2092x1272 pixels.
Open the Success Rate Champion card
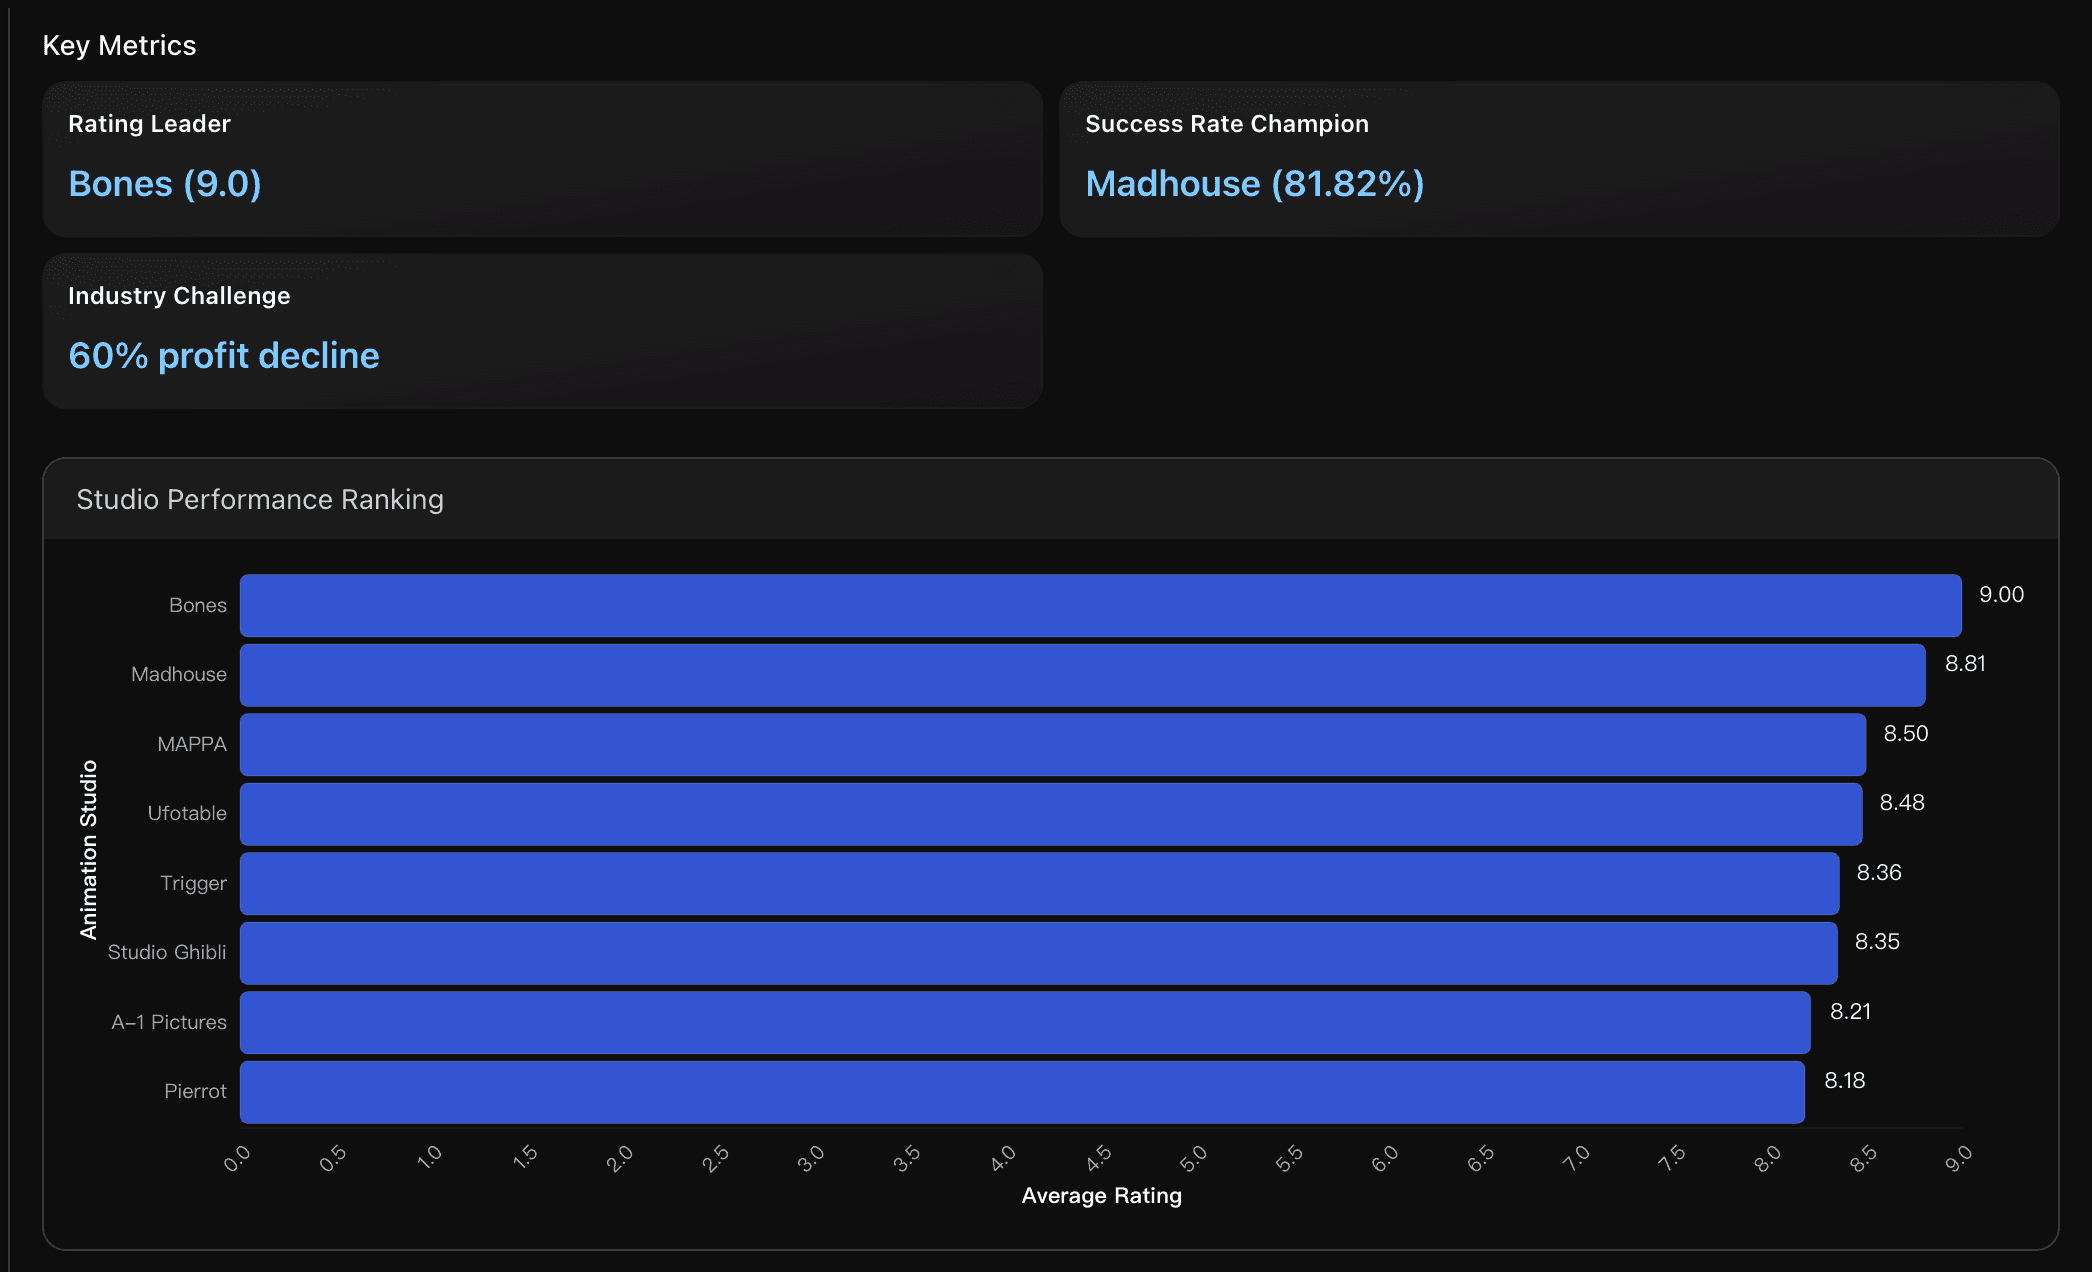tap(1558, 159)
